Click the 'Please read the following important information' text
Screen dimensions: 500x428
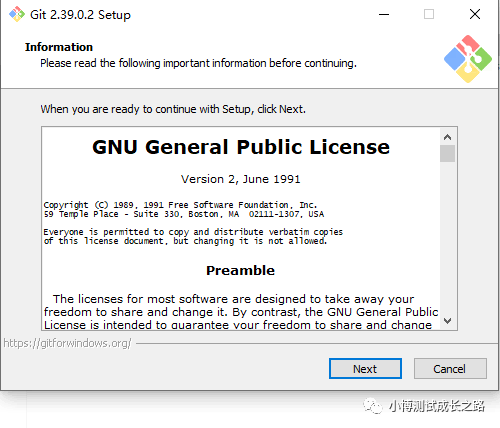(198, 63)
